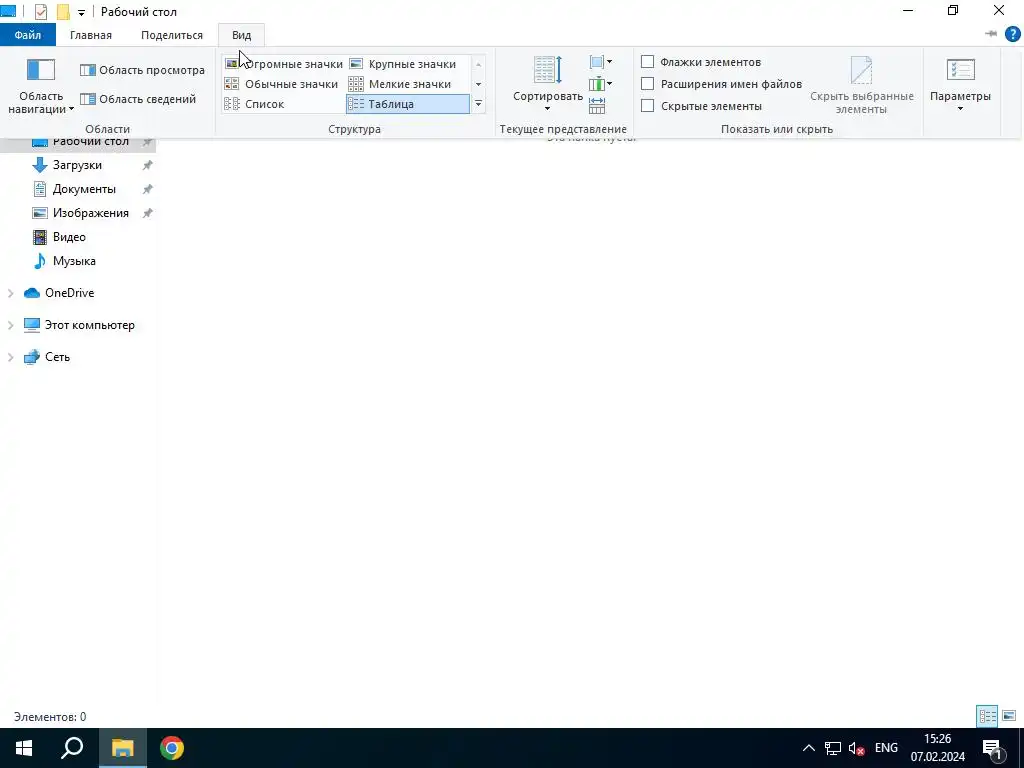Switch to the Поделиться ribbon tab
Viewport: 1024px width, 768px height.
click(172, 35)
